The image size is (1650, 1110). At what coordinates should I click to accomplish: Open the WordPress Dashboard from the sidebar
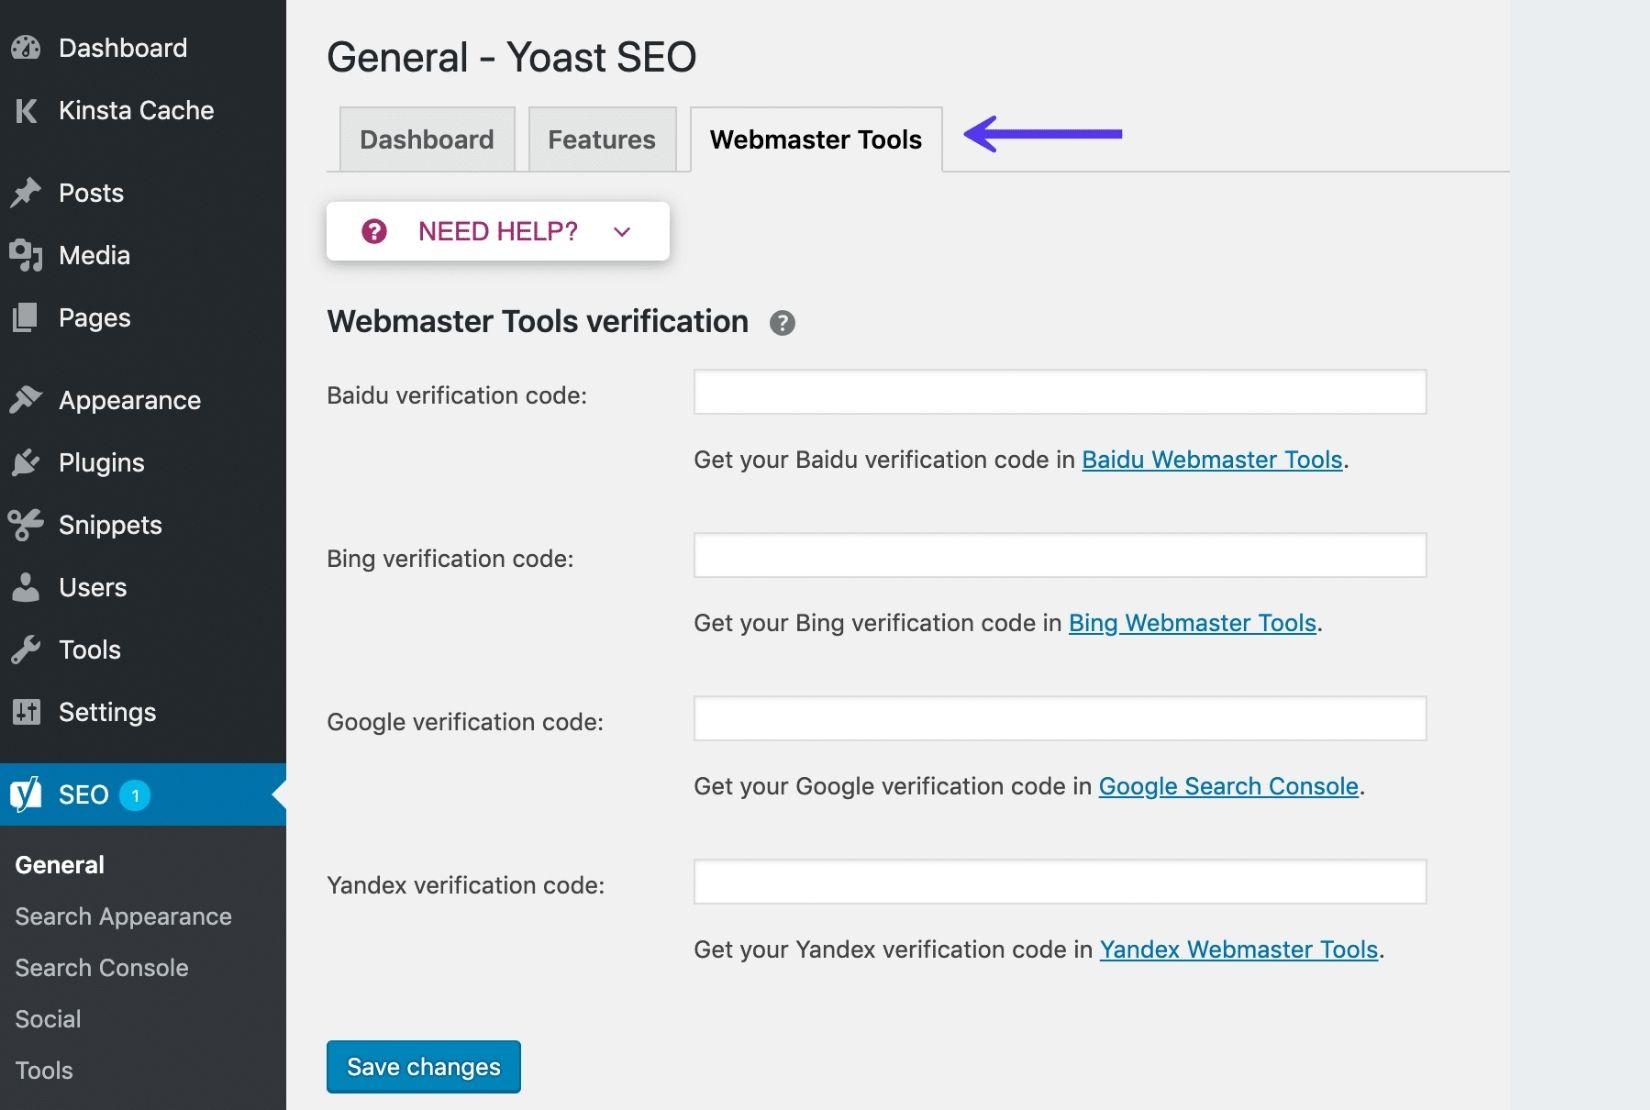coord(25,47)
